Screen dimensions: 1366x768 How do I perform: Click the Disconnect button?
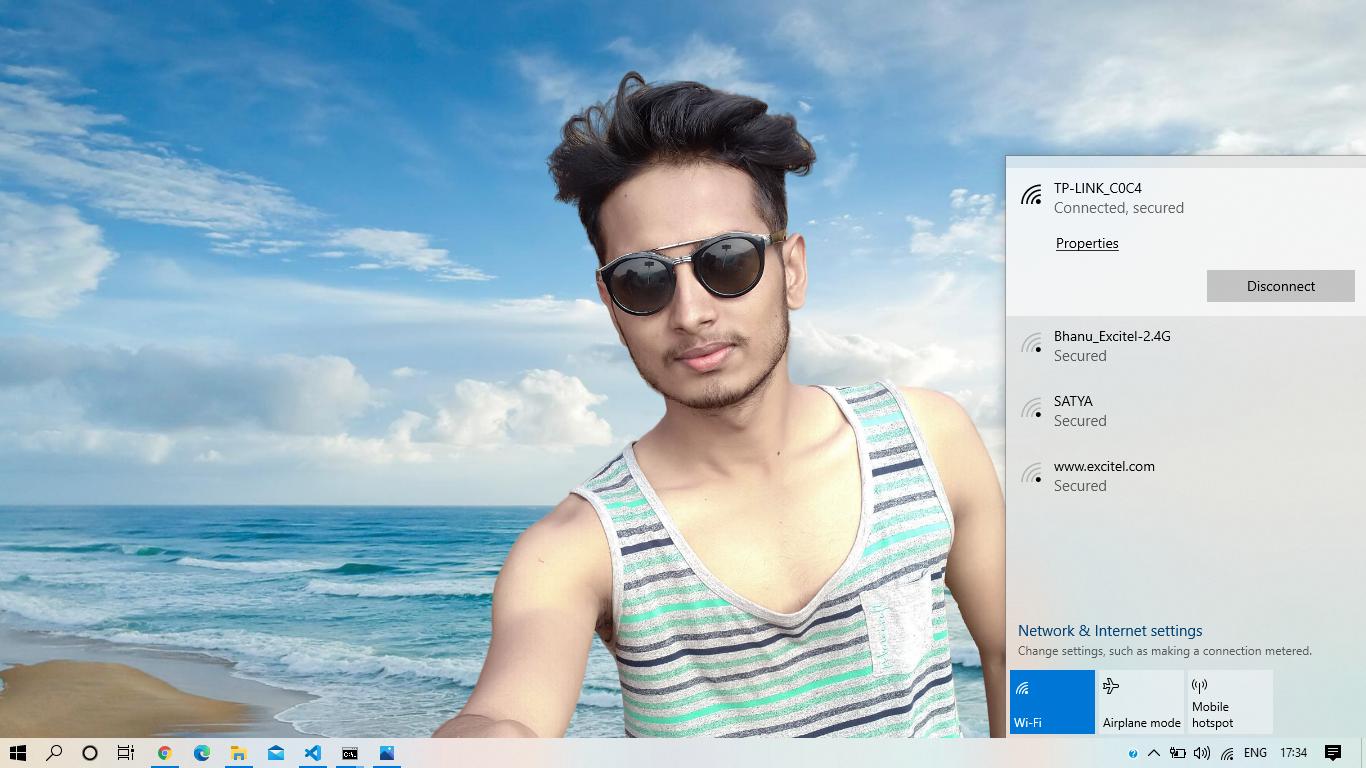1281,286
